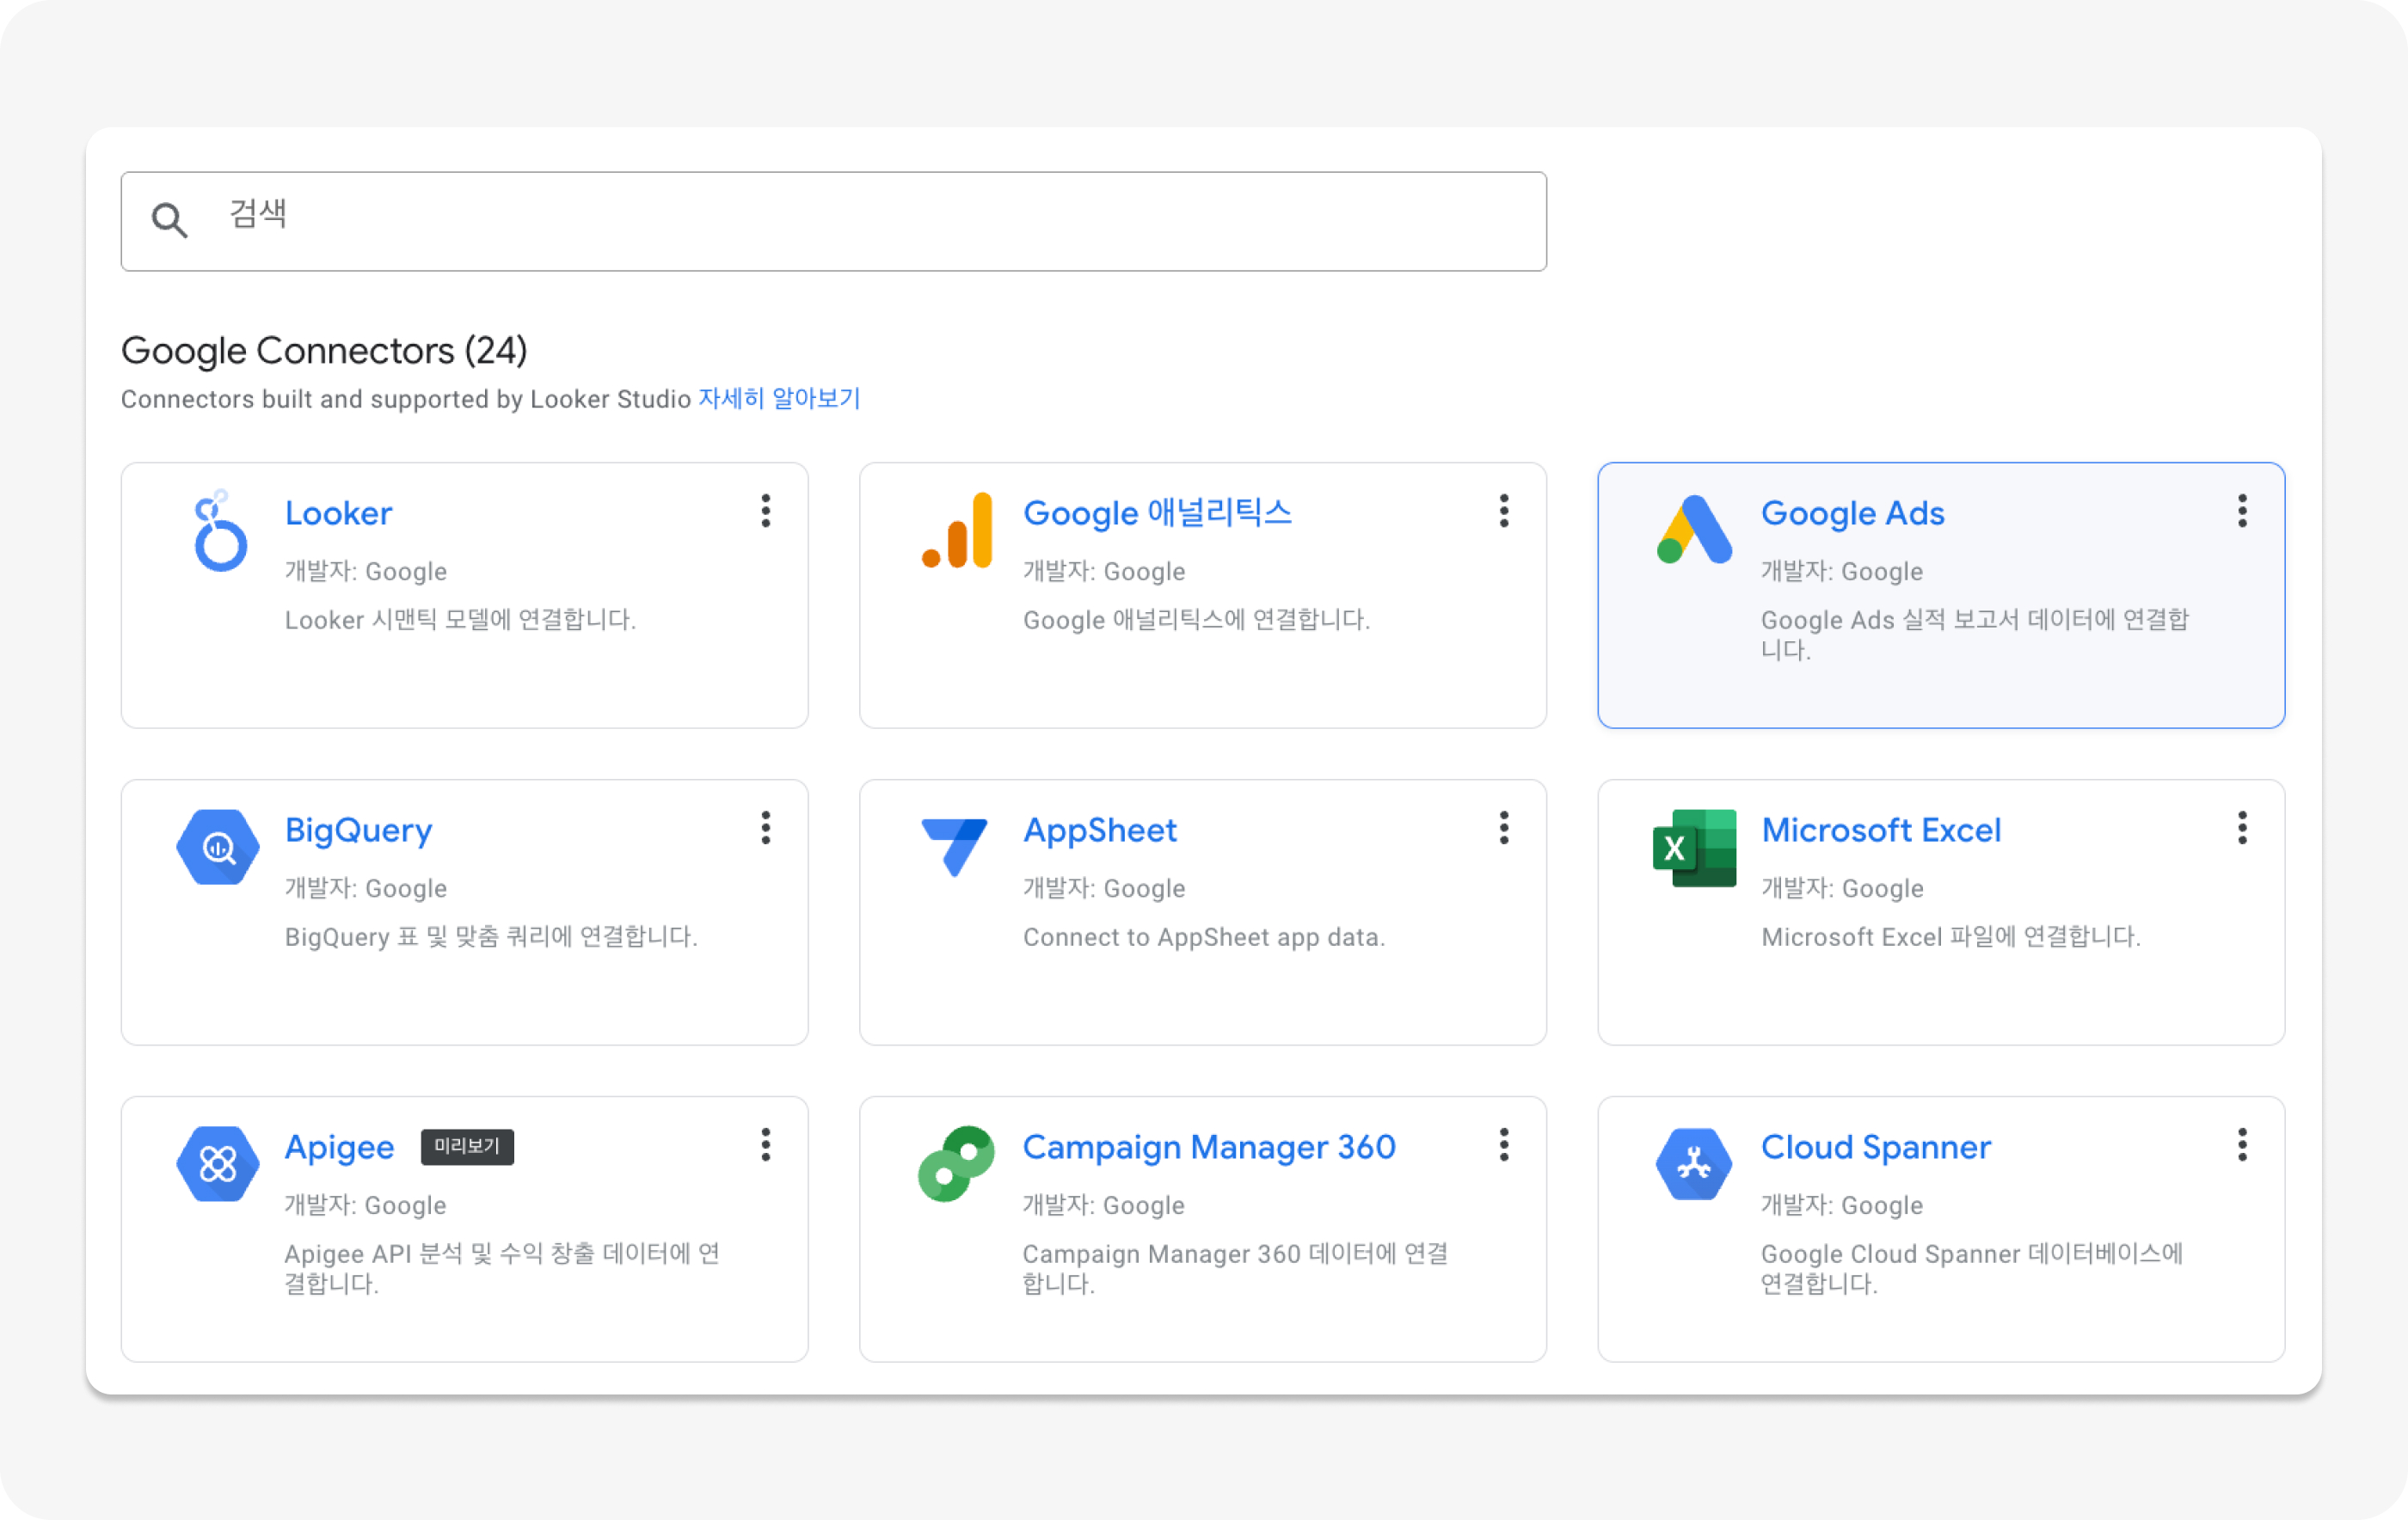Click 'Microsoft Excel 파일에 연결합니다.' text
2408x1520 pixels.
[x=1950, y=937]
